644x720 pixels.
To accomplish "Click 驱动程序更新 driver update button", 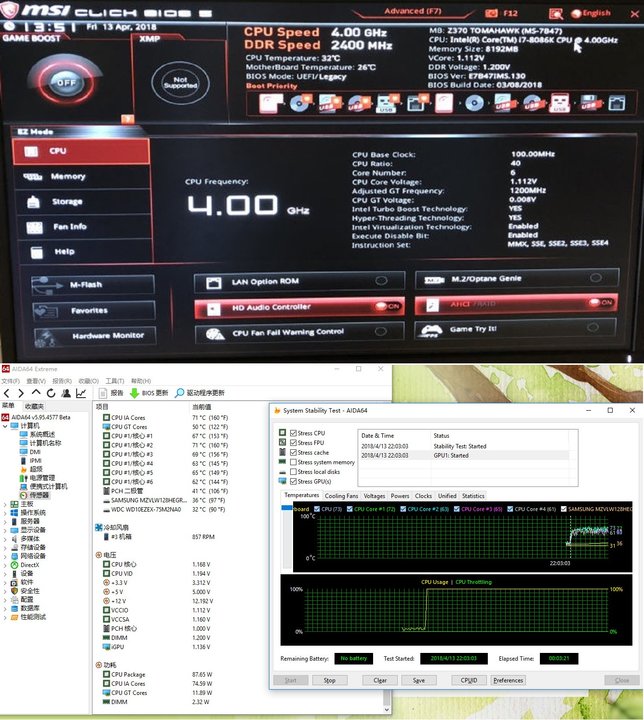I will pos(200,393).
